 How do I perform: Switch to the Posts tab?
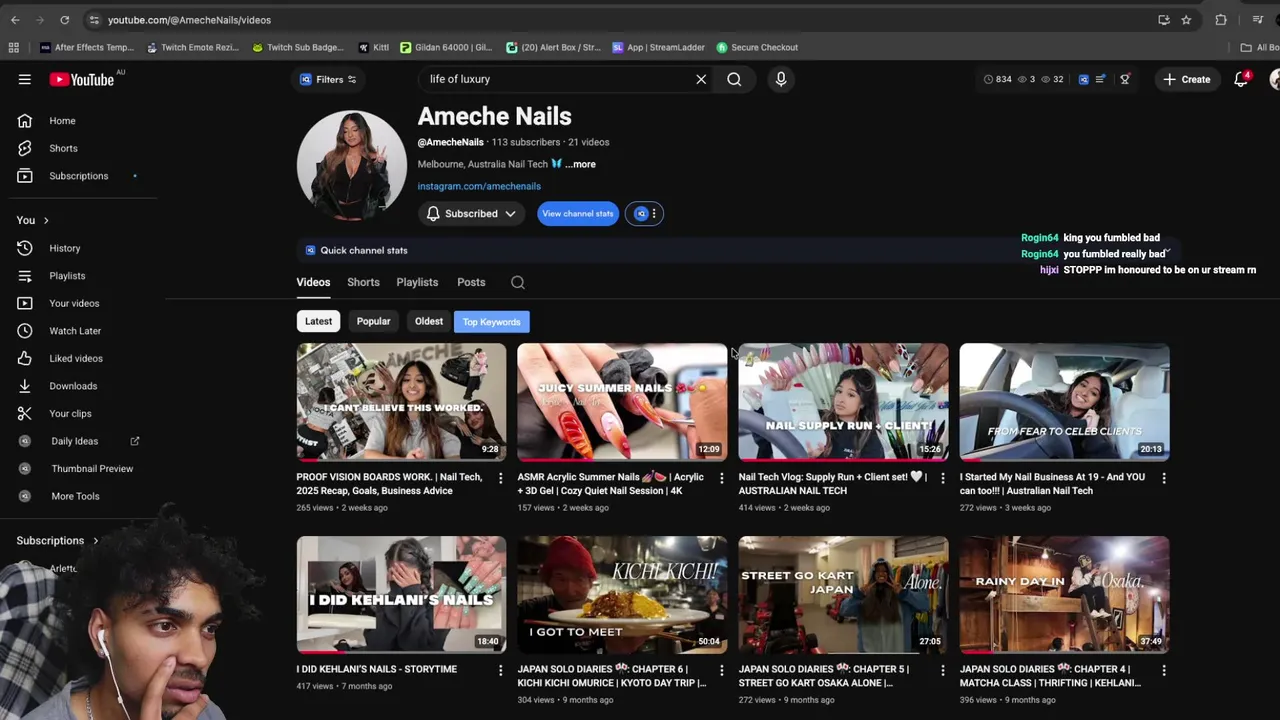471,282
